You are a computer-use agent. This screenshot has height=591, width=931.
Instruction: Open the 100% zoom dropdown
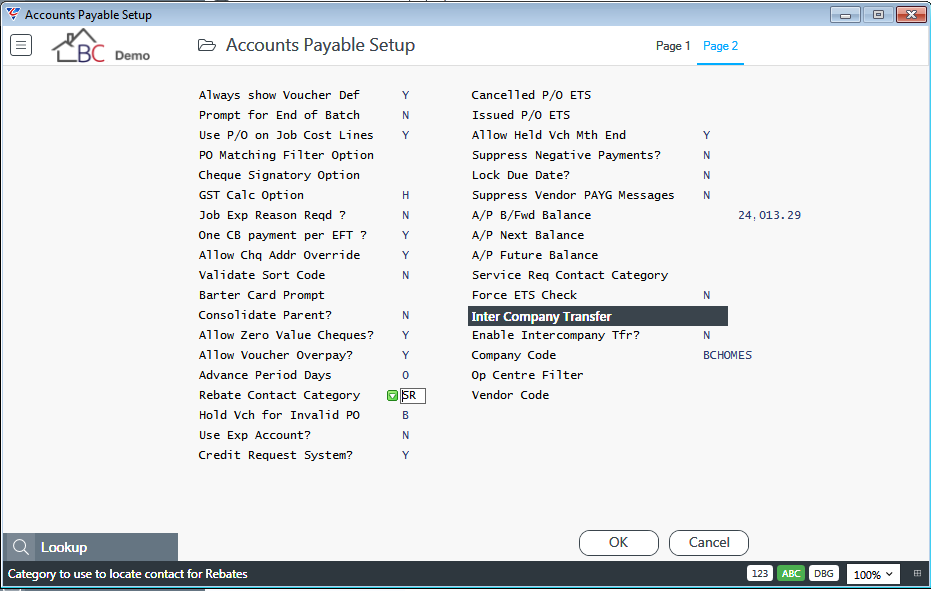point(873,574)
